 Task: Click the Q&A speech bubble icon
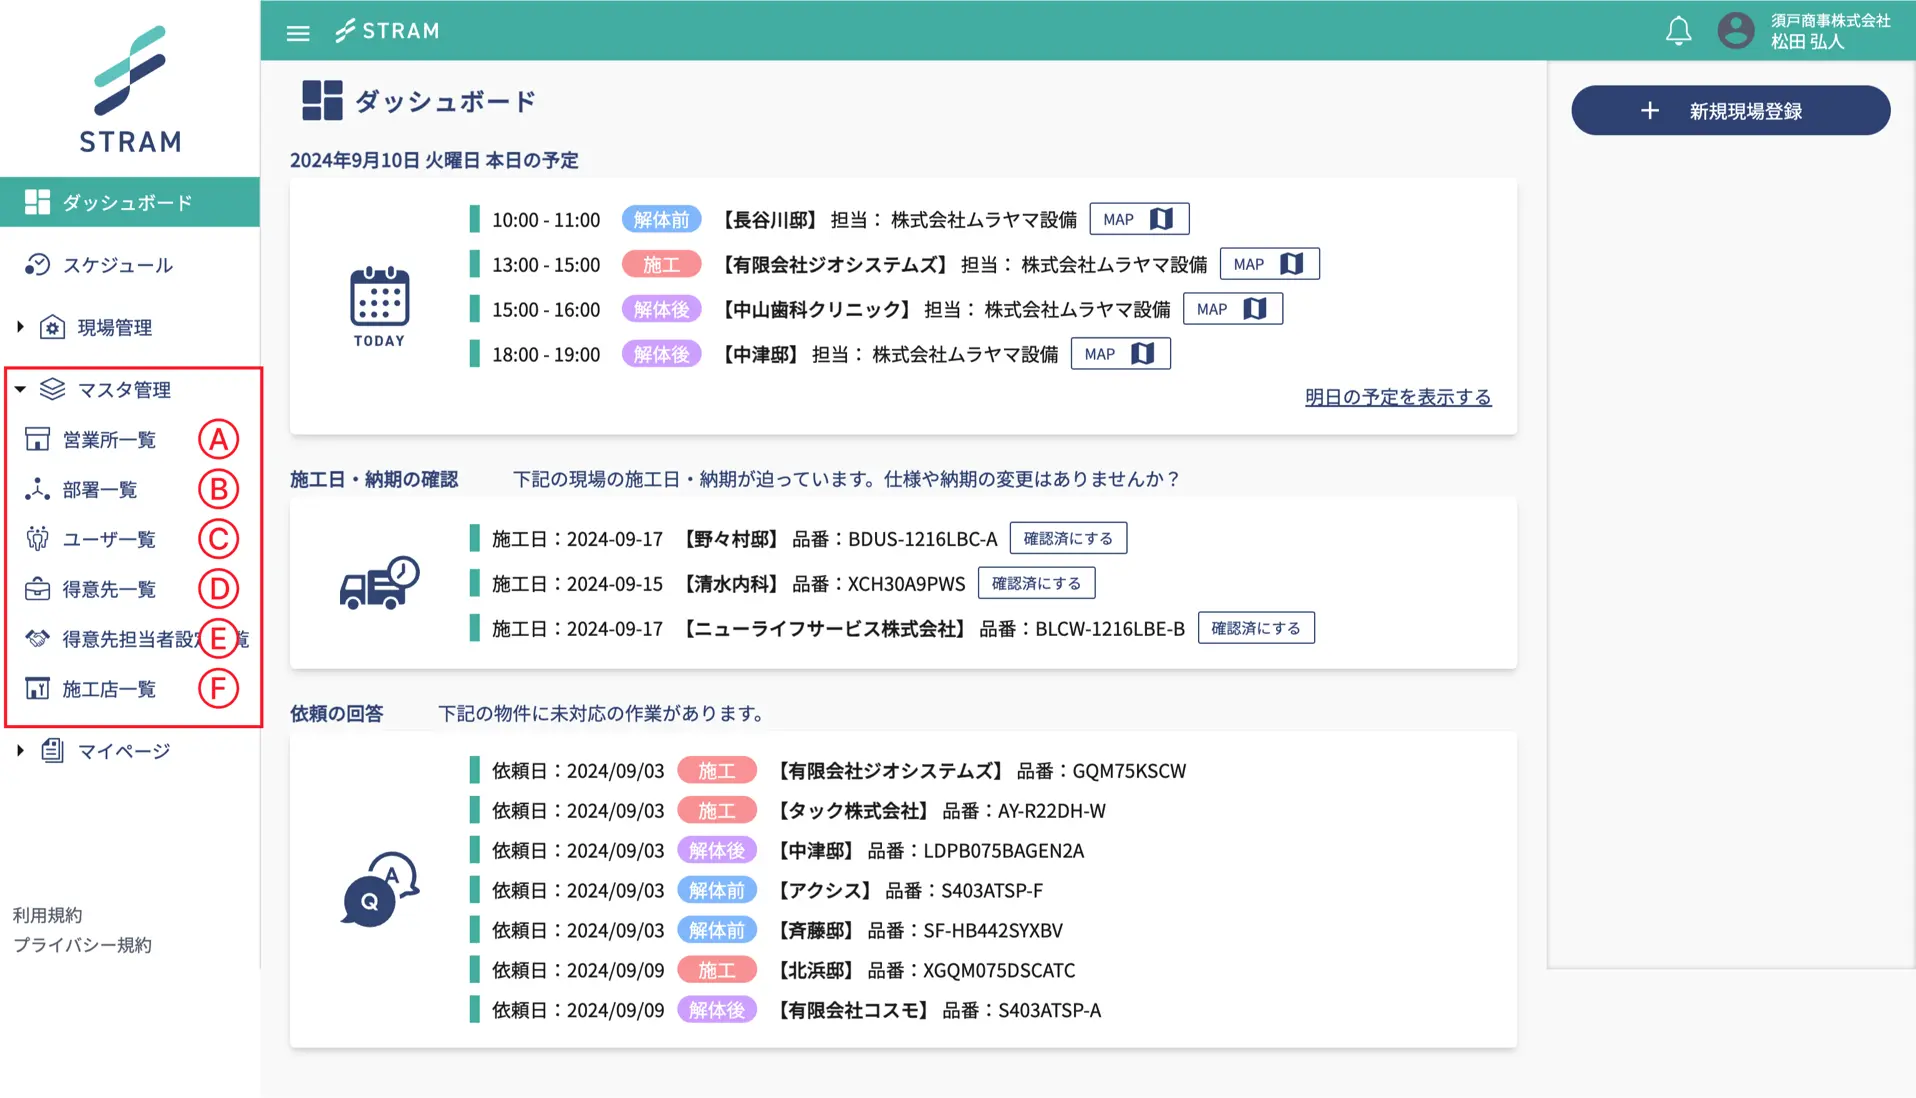[x=379, y=889]
